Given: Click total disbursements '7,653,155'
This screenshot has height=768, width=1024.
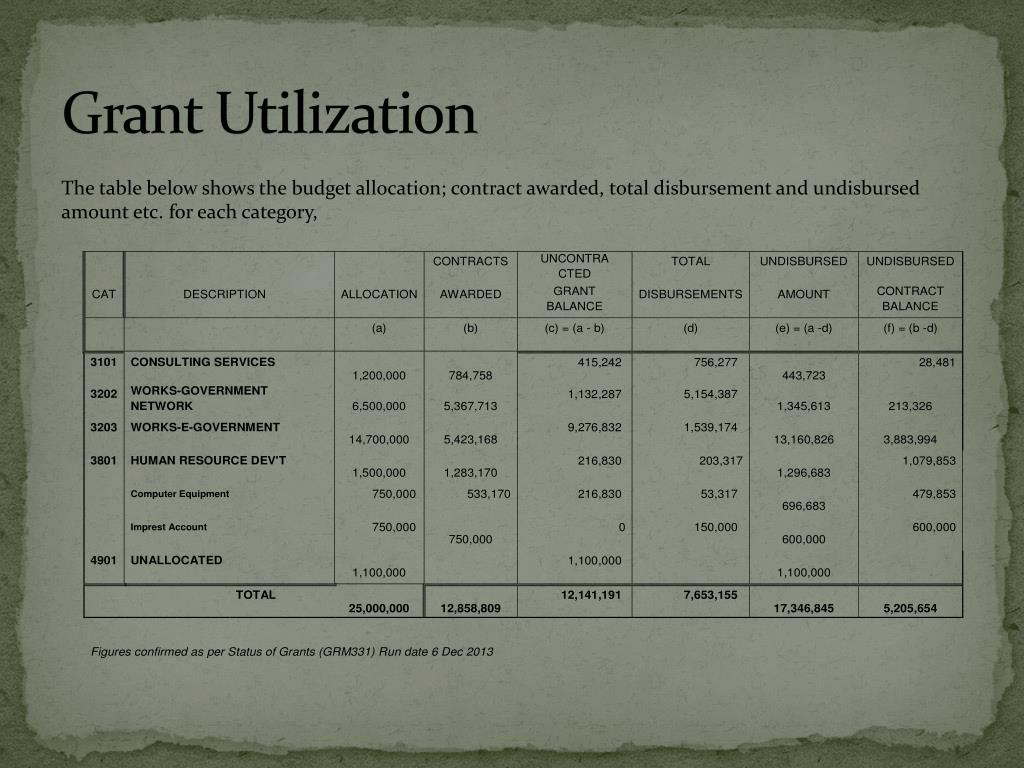Looking at the screenshot, I should pos(711,595).
